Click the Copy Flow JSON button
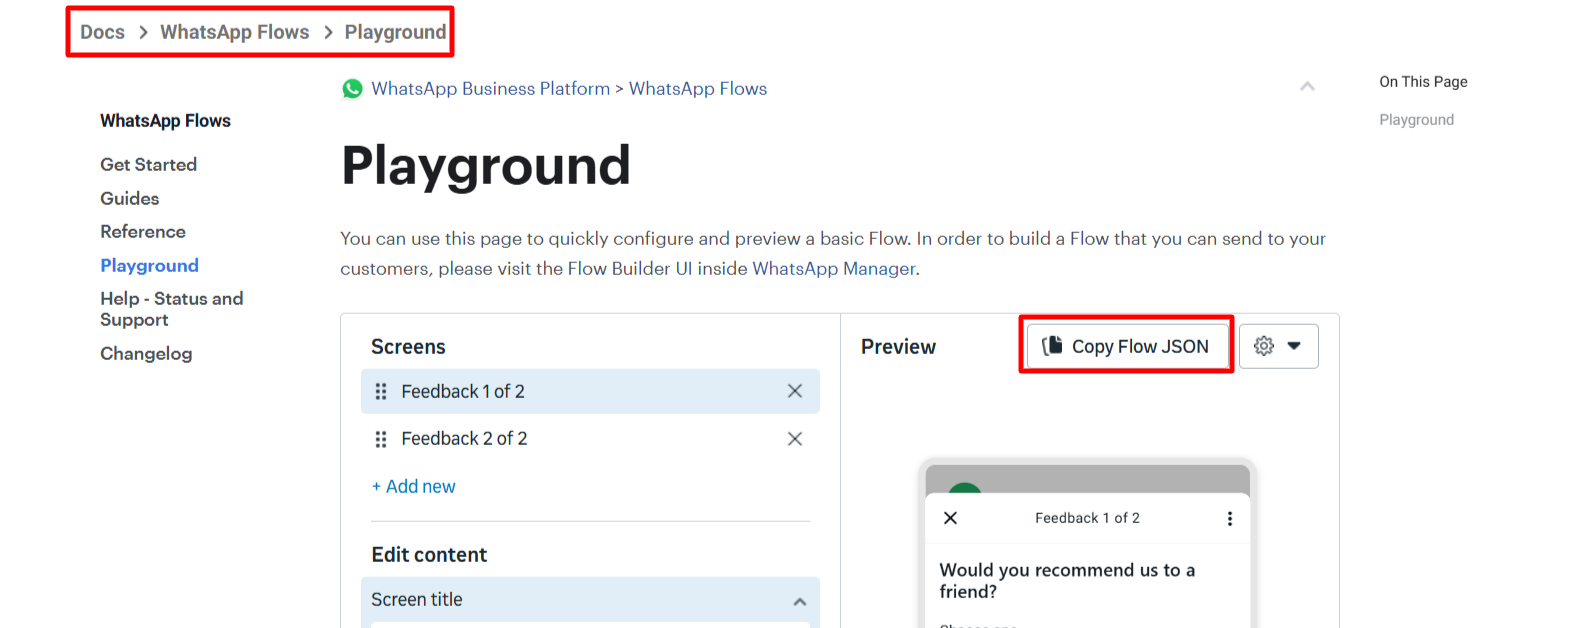1575x628 pixels. tap(1127, 346)
